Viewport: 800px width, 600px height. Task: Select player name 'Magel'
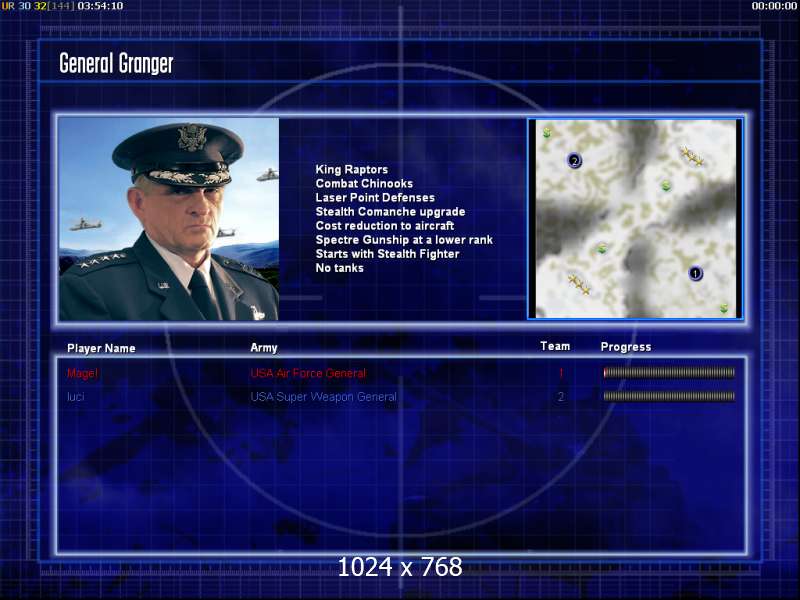coord(82,373)
